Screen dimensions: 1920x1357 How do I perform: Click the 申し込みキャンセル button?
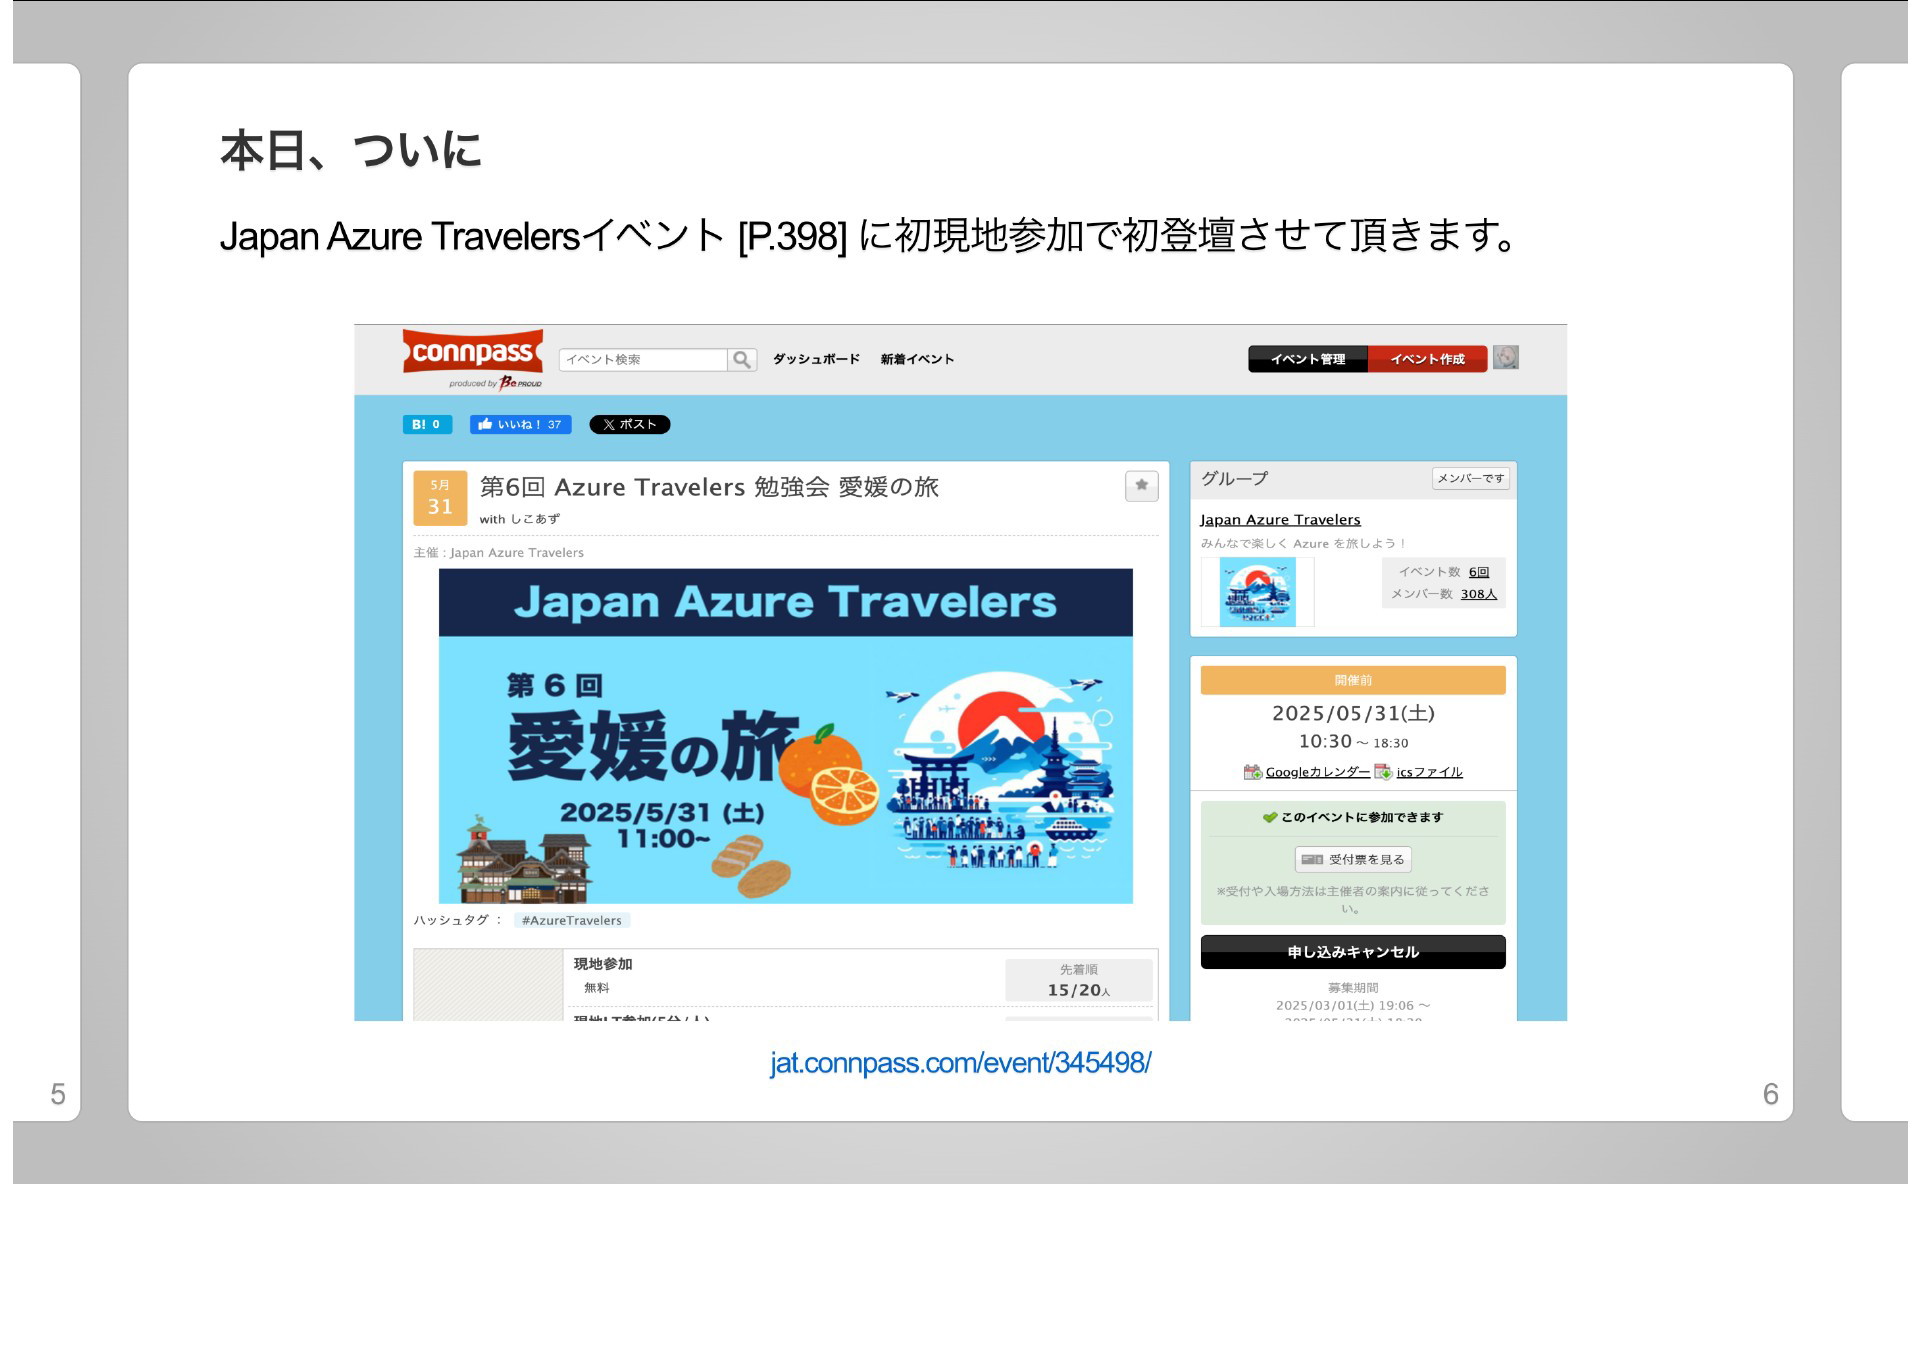1353,952
